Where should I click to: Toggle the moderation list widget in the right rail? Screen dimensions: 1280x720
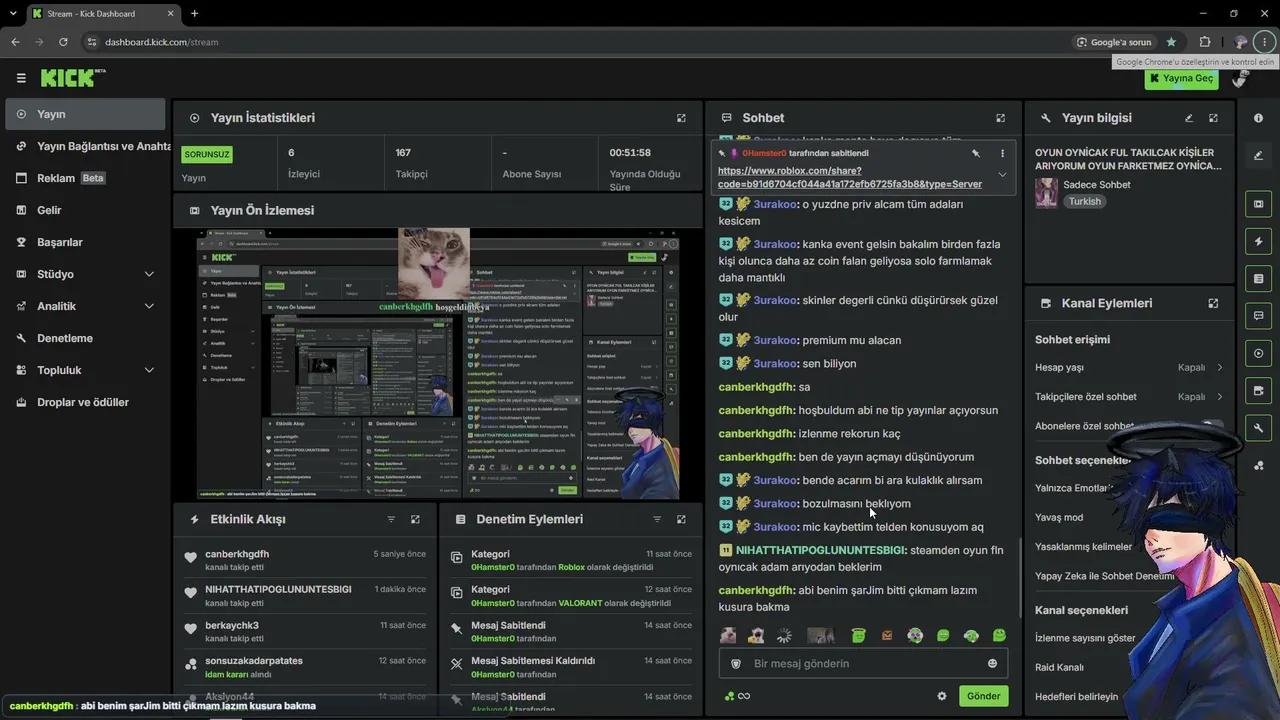click(1258, 278)
